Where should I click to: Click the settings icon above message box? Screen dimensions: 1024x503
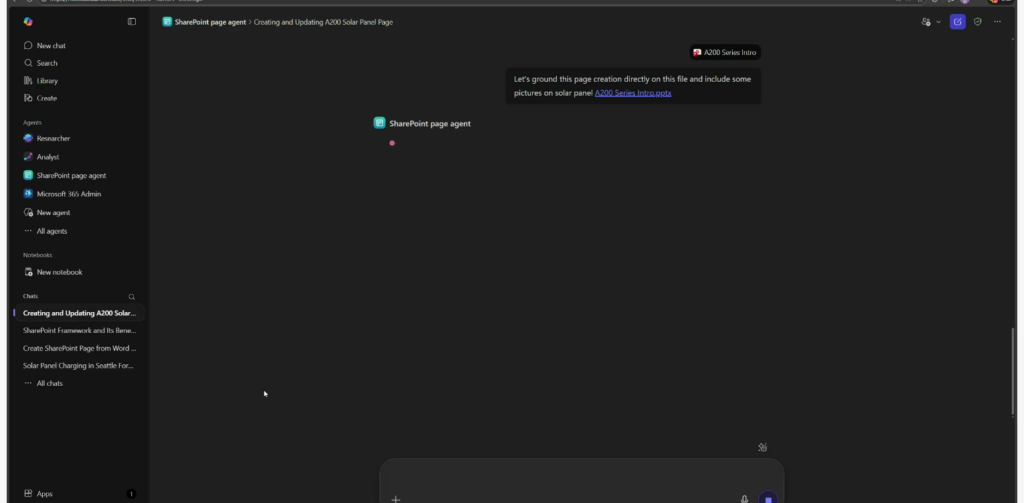click(x=762, y=447)
